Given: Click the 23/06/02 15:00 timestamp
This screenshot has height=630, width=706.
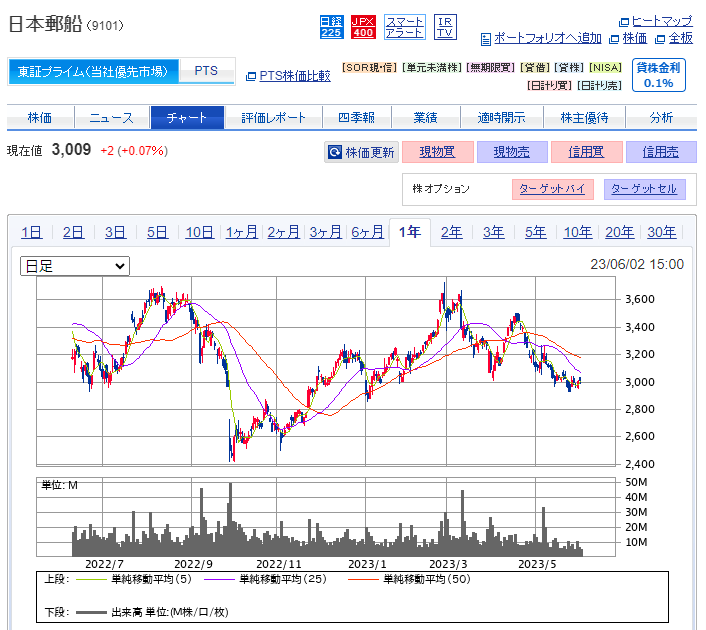Looking at the screenshot, I should pos(637,264).
